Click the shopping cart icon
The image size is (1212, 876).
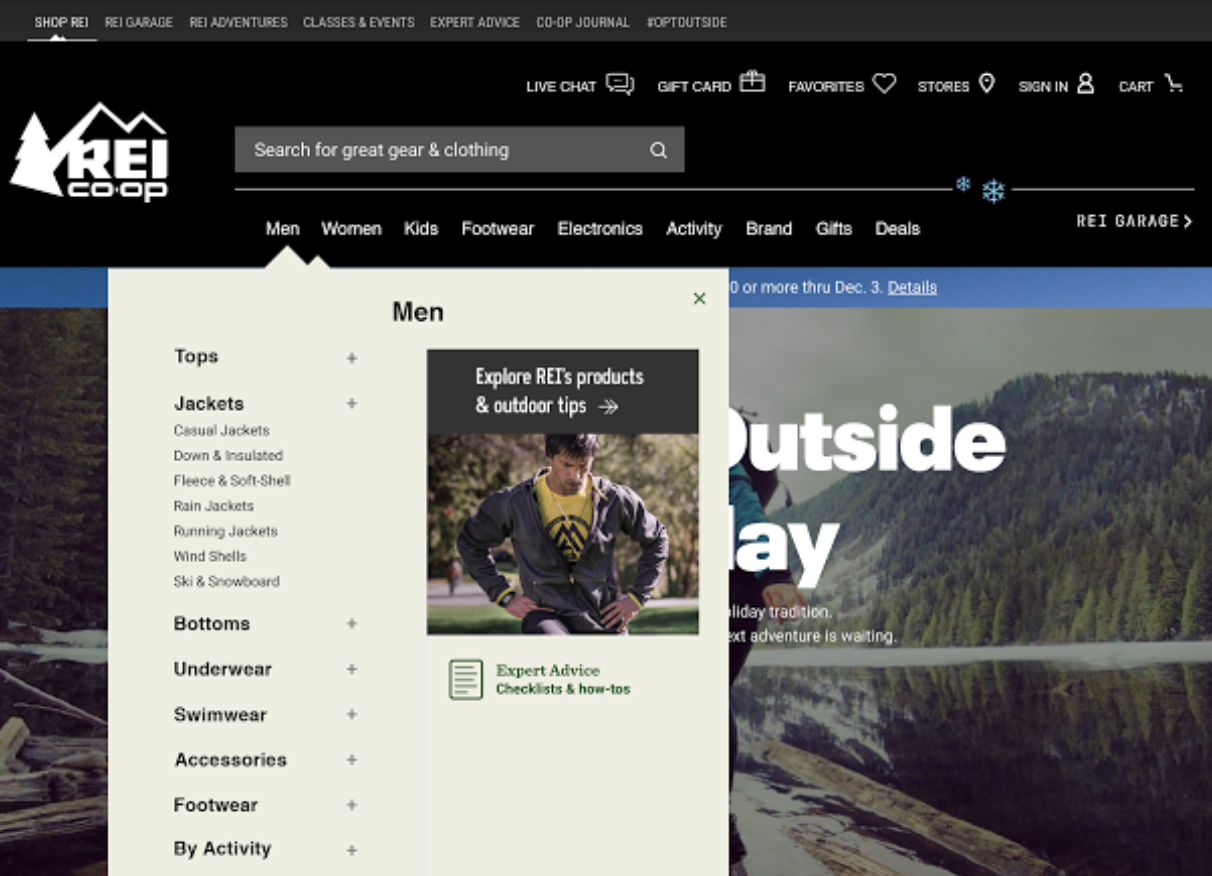pyautogui.click(x=1174, y=84)
